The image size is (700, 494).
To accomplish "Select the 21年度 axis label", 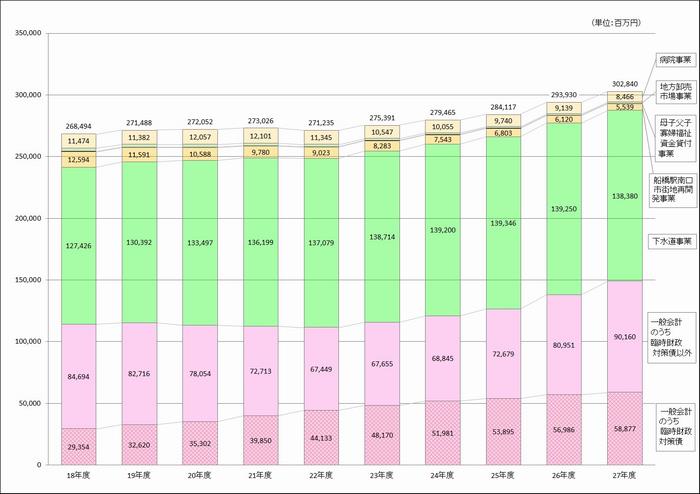I will [260, 475].
